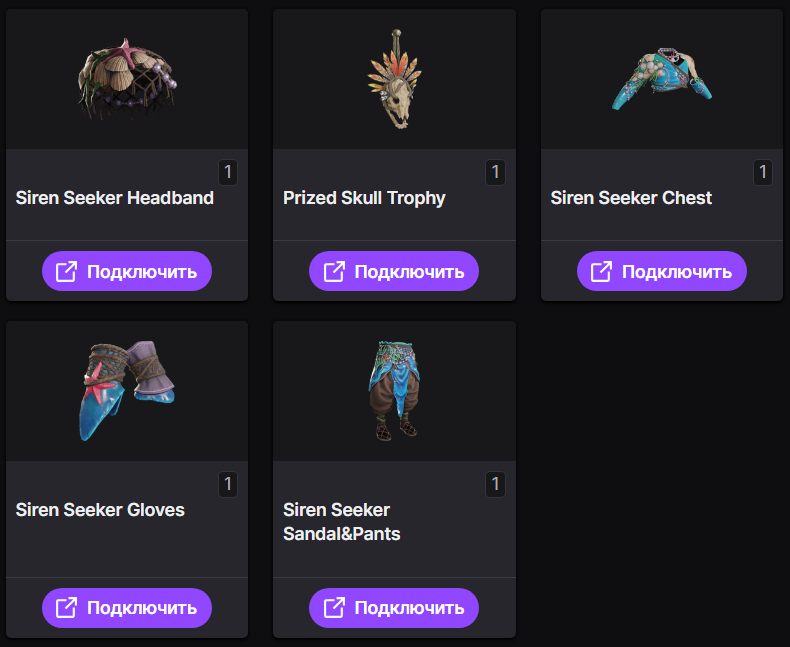Click the external-link icon on the Gloves connect button

67,608
